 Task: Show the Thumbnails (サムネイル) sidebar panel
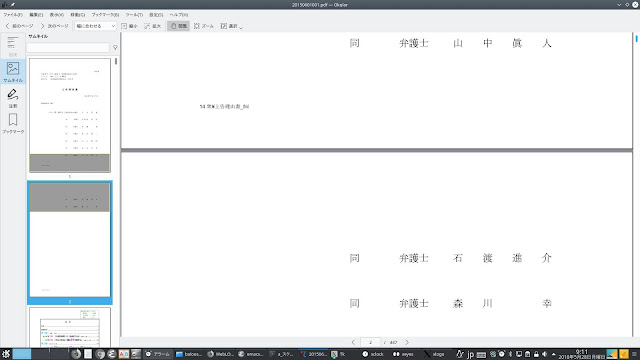tap(13, 71)
